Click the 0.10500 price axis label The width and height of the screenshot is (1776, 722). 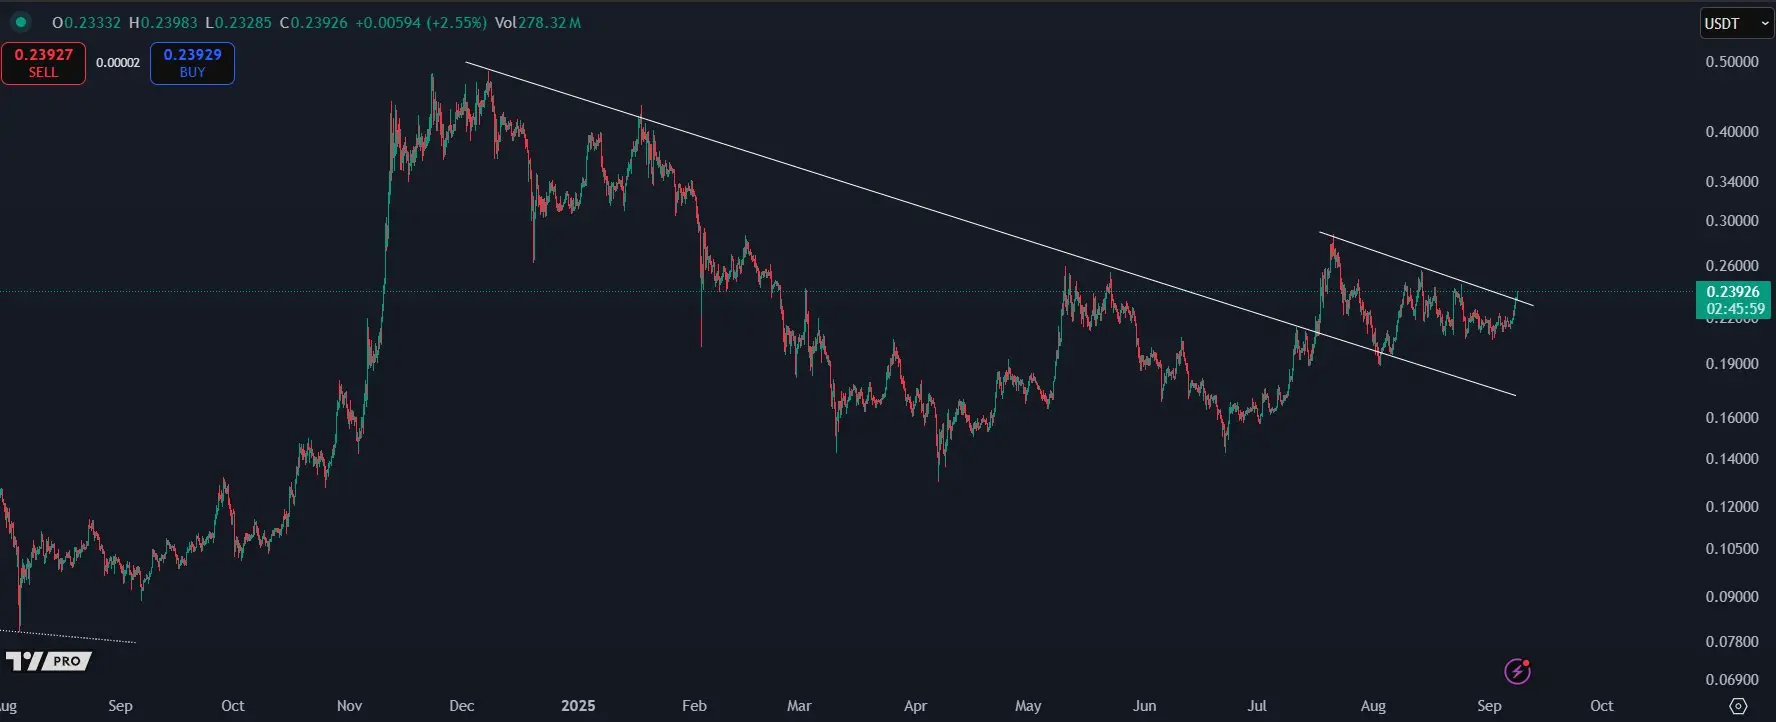(x=1732, y=549)
